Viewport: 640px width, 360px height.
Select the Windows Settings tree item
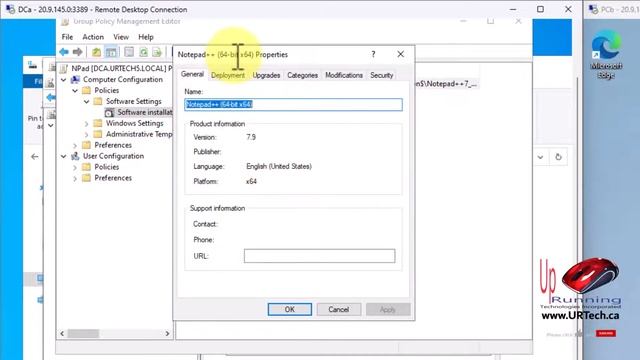[x=134, y=123]
